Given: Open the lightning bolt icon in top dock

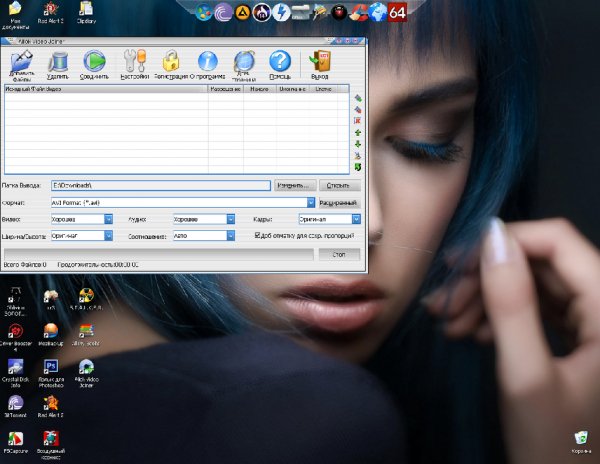Looking at the screenshot, I should 281,13.
